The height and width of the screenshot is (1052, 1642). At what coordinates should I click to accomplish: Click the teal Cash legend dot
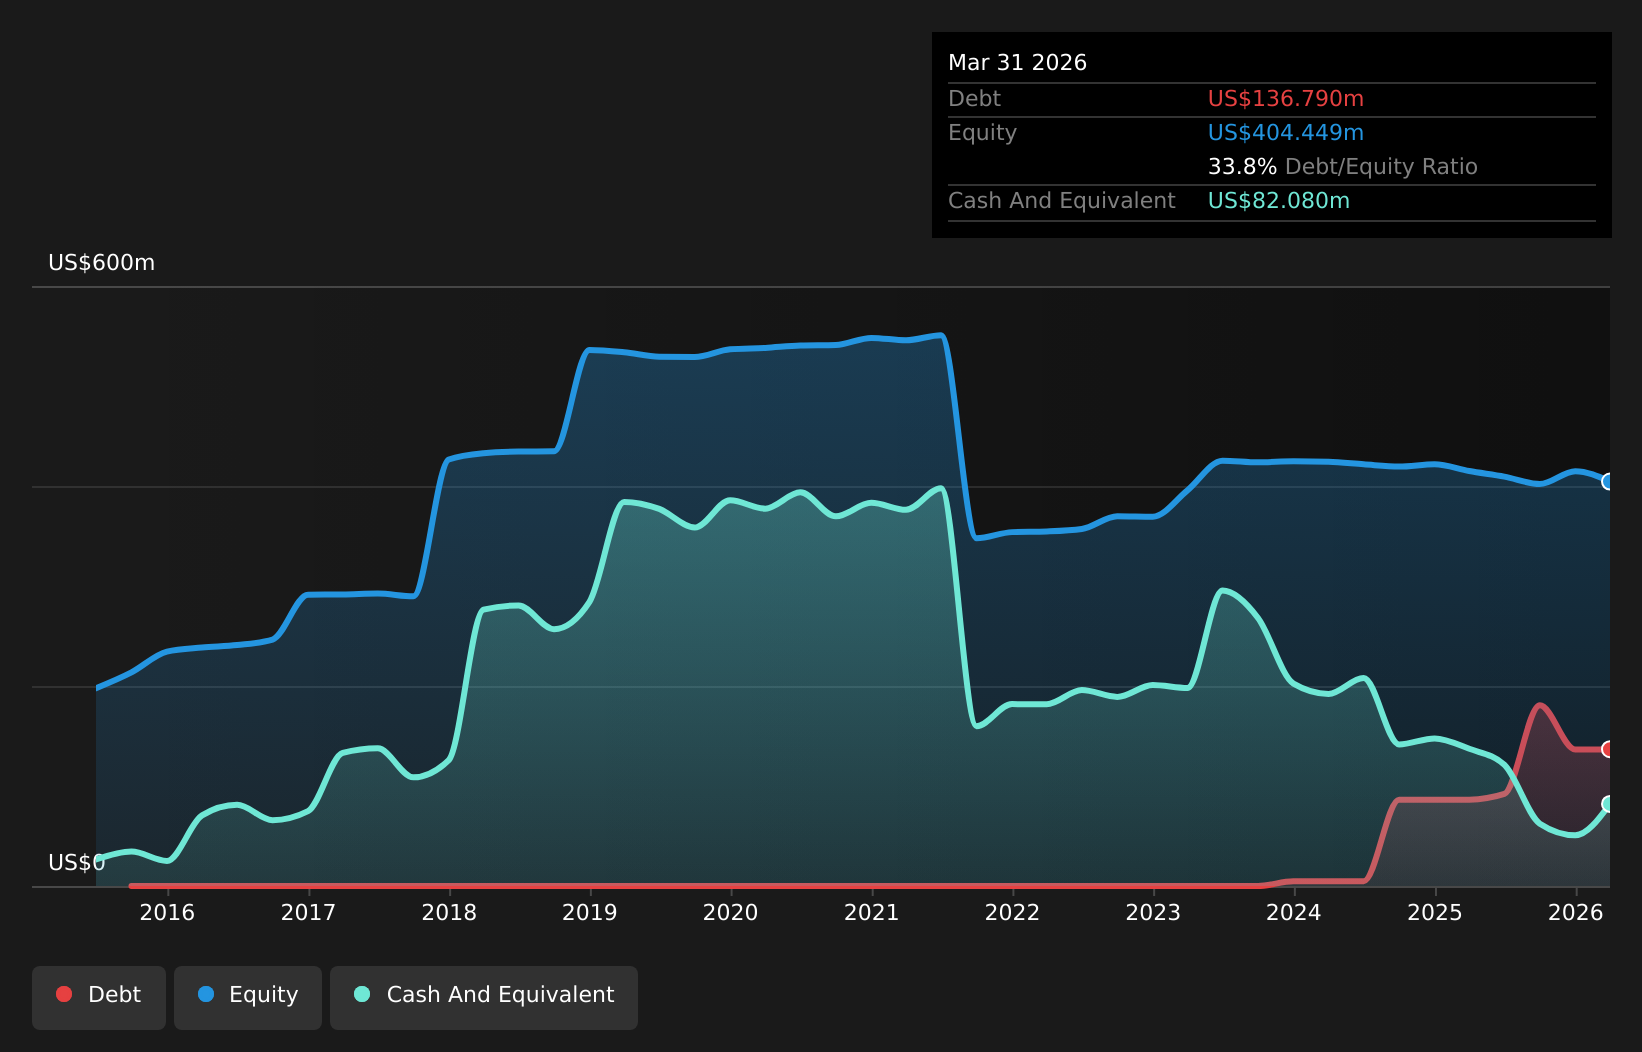click(x=362, y=994)
